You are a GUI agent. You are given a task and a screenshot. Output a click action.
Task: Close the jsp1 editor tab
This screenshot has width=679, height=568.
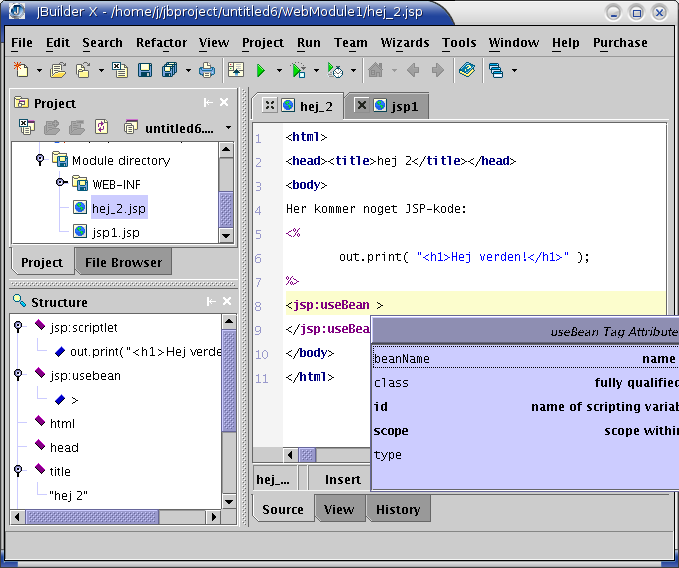click(x=361, y=105)
